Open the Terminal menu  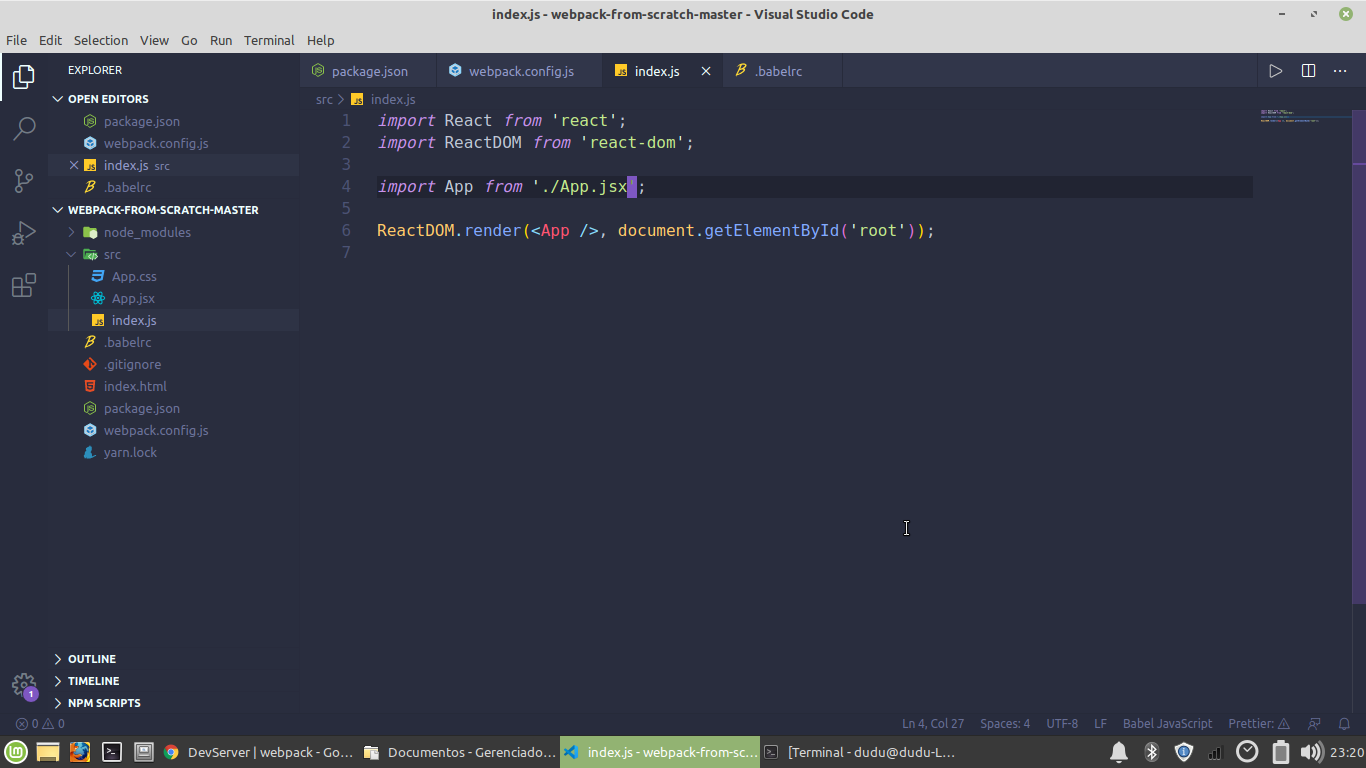(269, 40)
